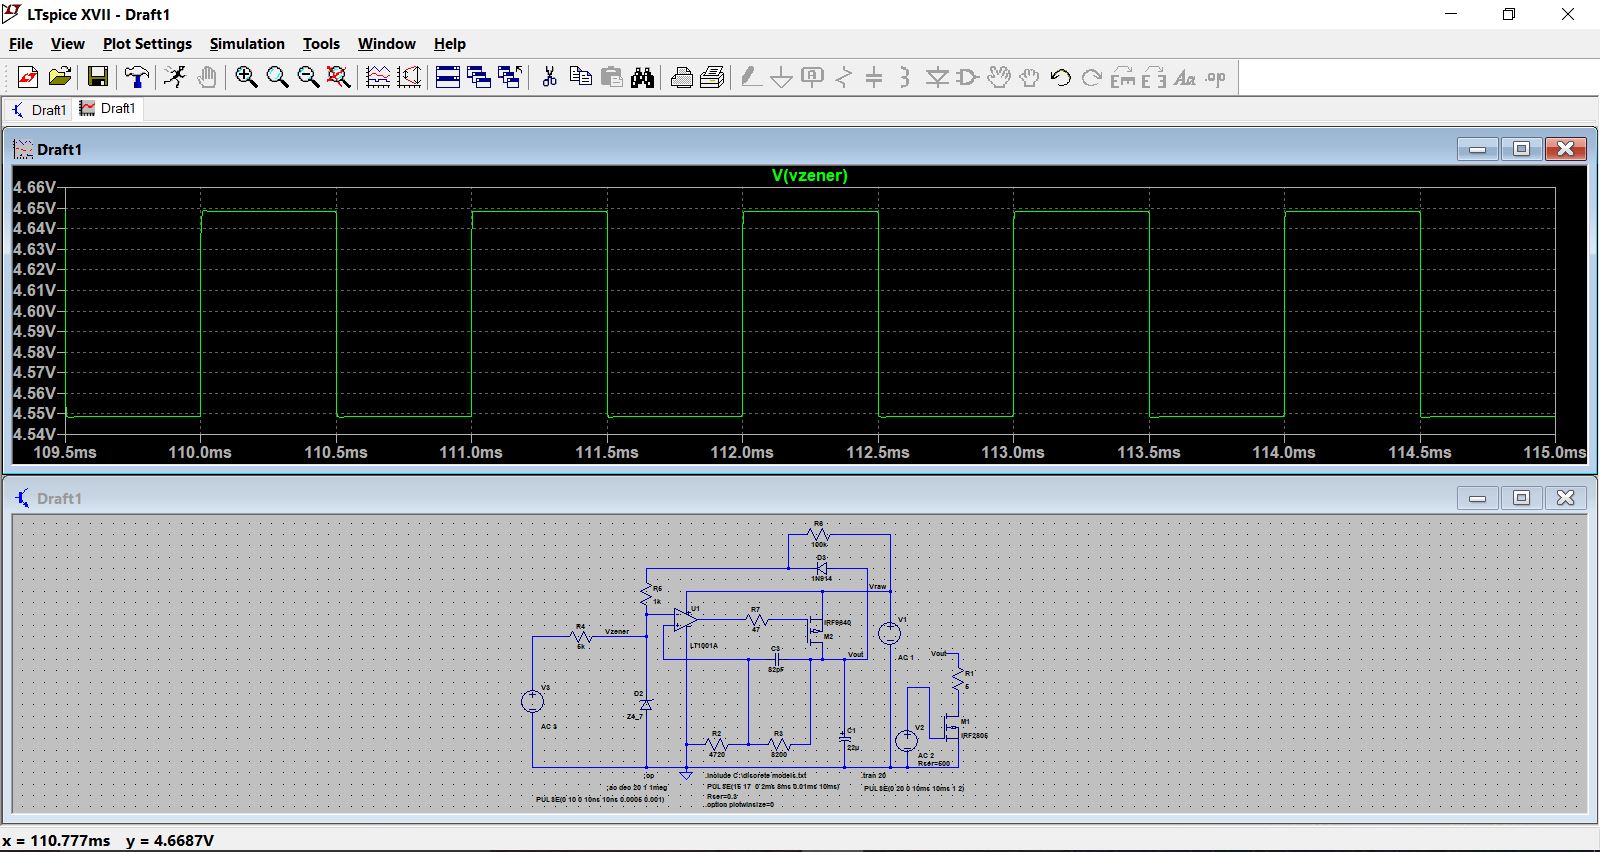Click the Cut scissors icon
The height and width of the screenshot is (852, 1600).
(549, 77)
